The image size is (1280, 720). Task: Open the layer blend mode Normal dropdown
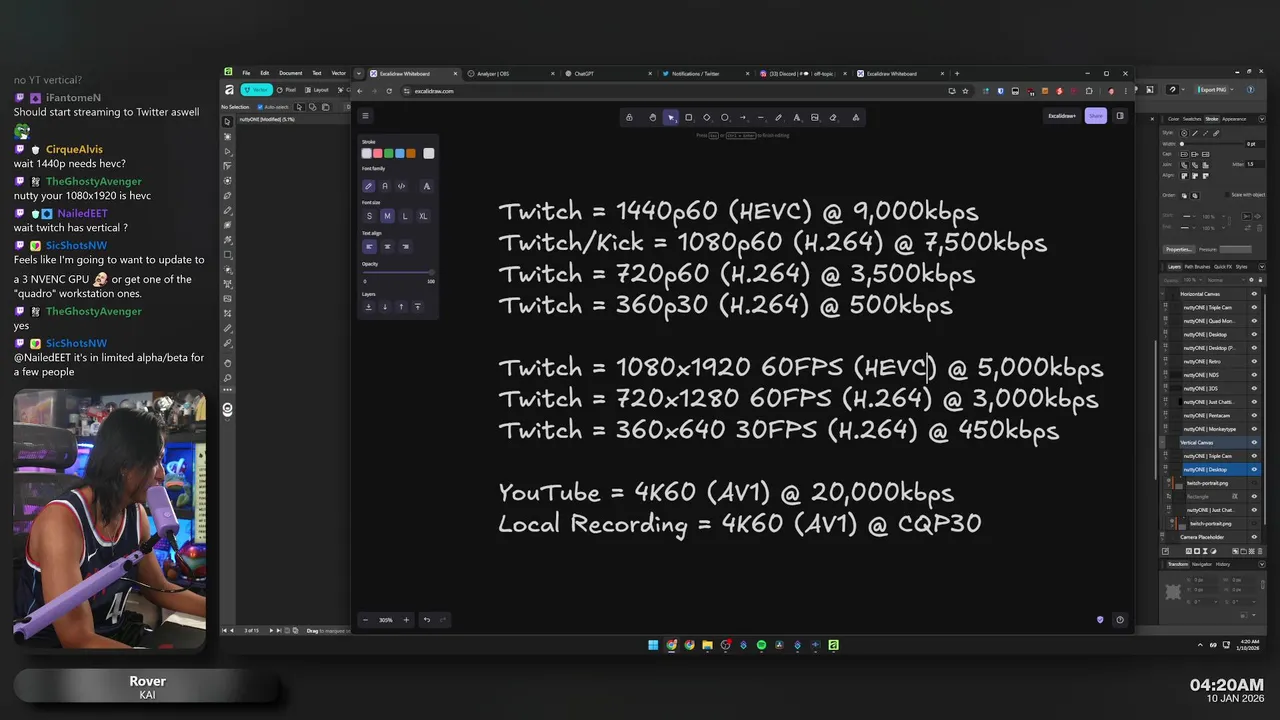[1225, 280]
